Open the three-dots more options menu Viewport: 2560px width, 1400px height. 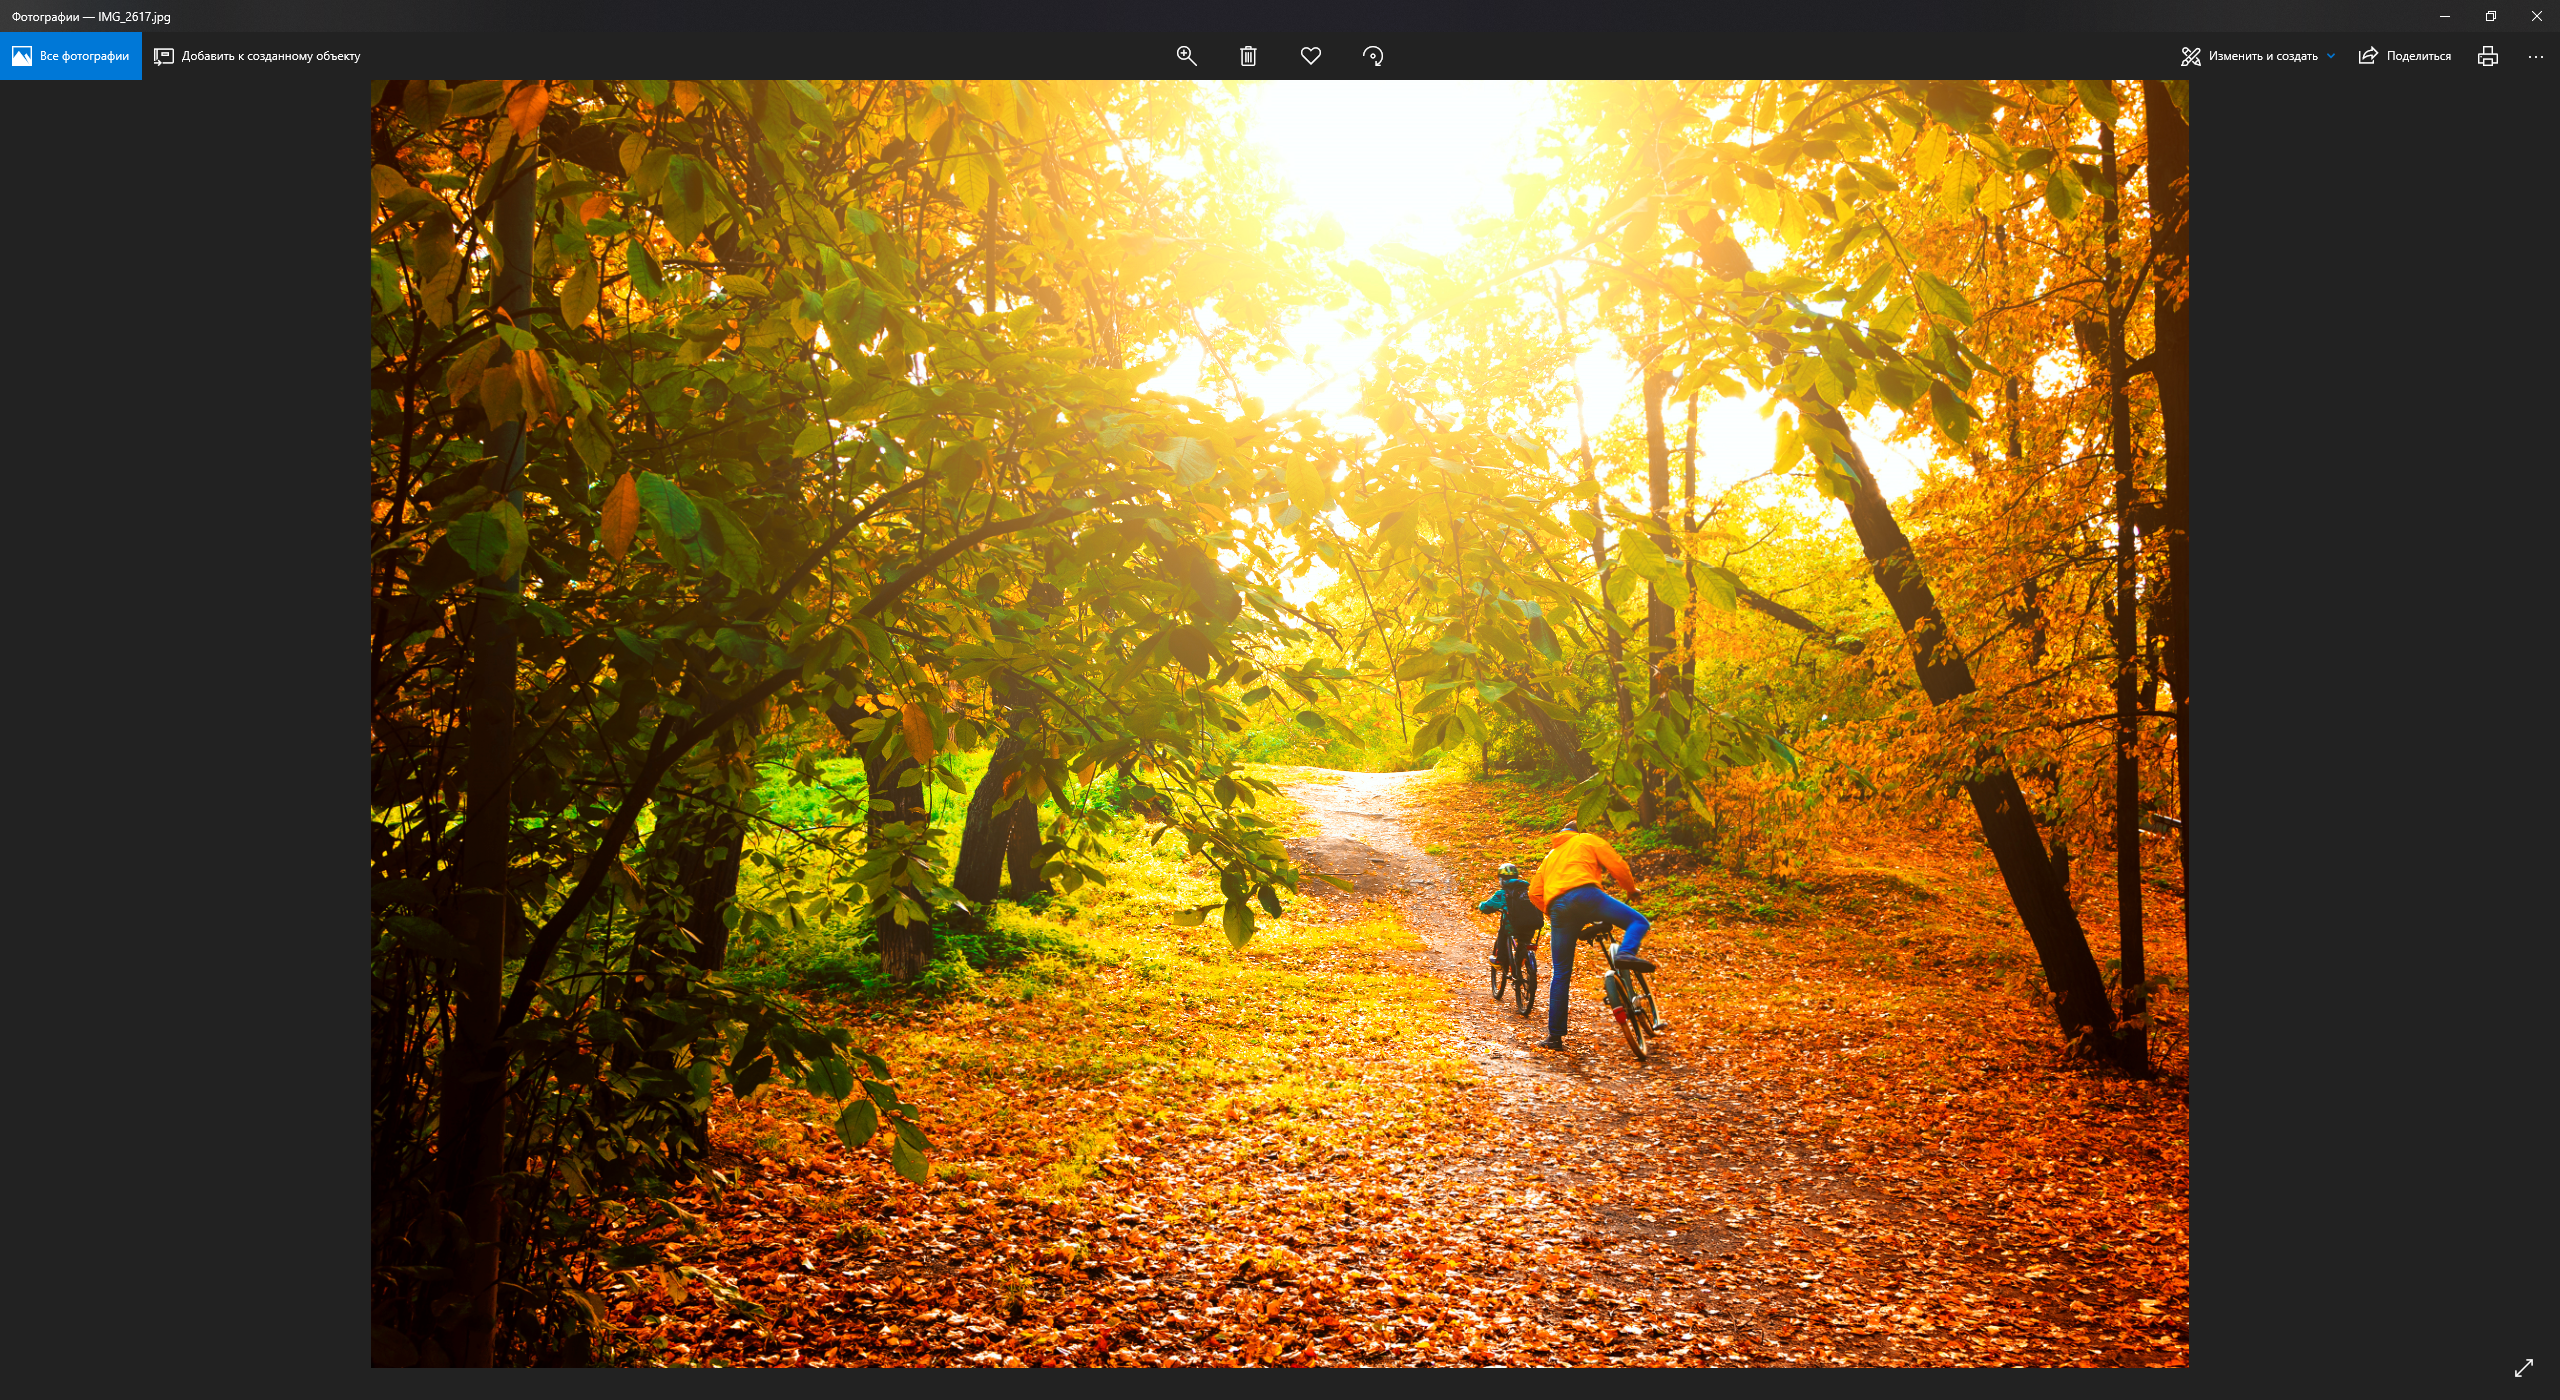coord(2535,56)
